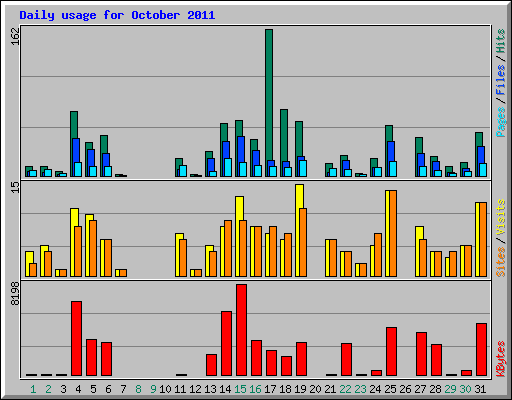
Task: Click day label '13' on the x-axis
Action: (x=210, y=389)
